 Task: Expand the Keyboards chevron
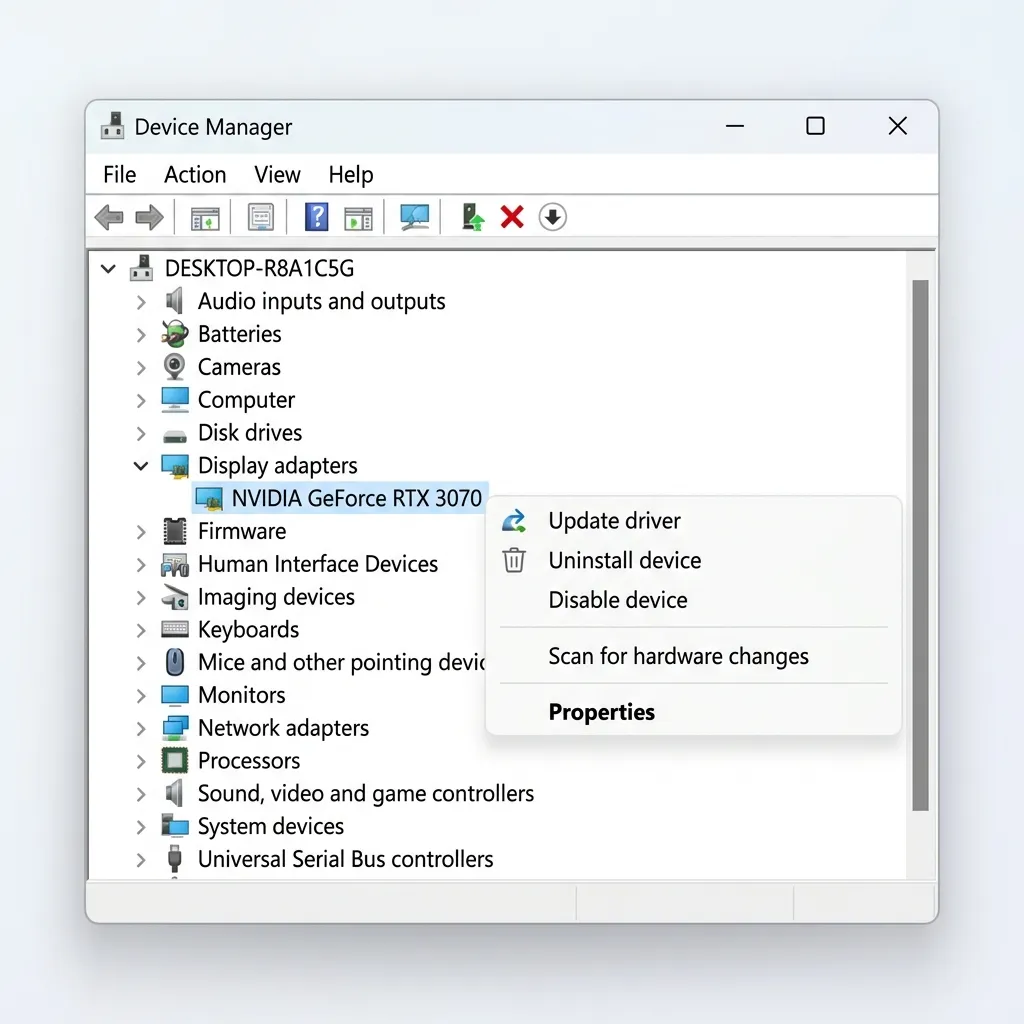(x=141, y=630)
